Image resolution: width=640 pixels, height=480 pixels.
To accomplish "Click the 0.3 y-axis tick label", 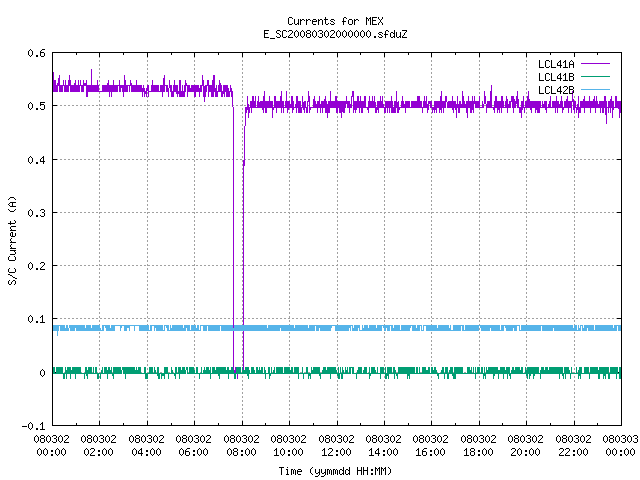I will (36, 213).
